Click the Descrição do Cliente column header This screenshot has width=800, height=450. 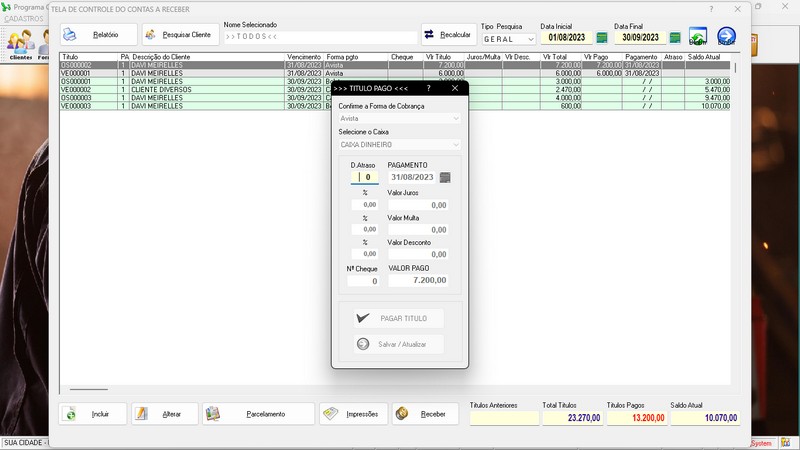(x=207, y=57)
